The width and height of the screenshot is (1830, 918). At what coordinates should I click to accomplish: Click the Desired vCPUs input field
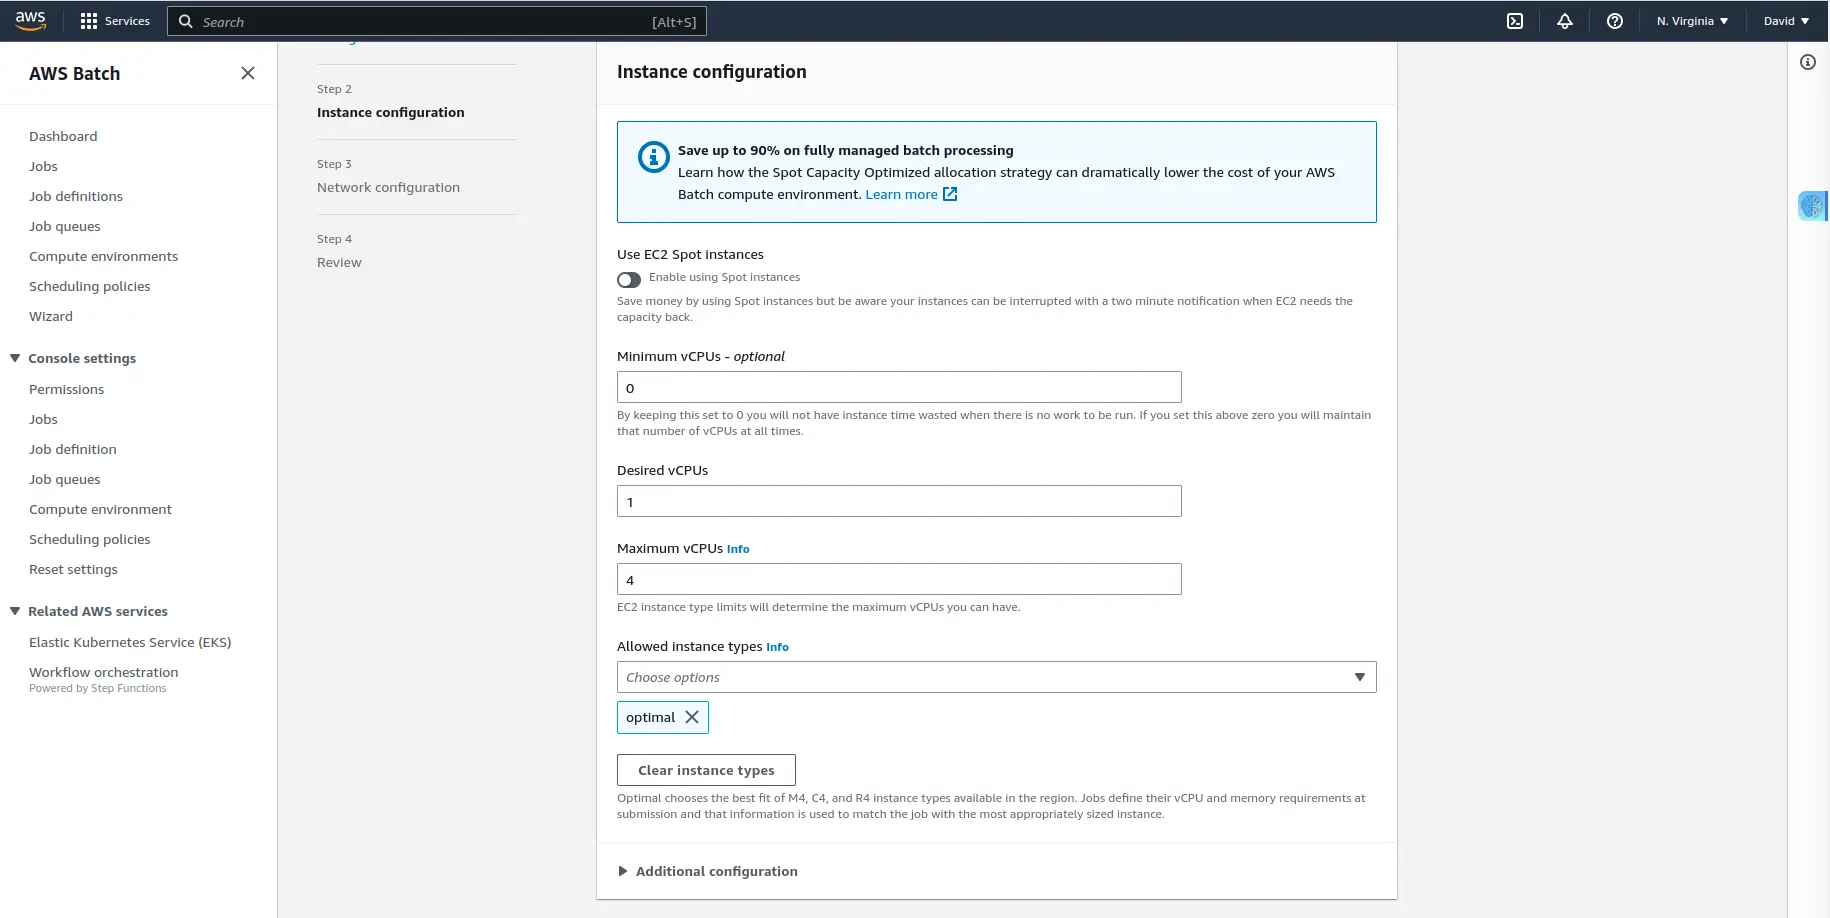click(x=899, y=501)
